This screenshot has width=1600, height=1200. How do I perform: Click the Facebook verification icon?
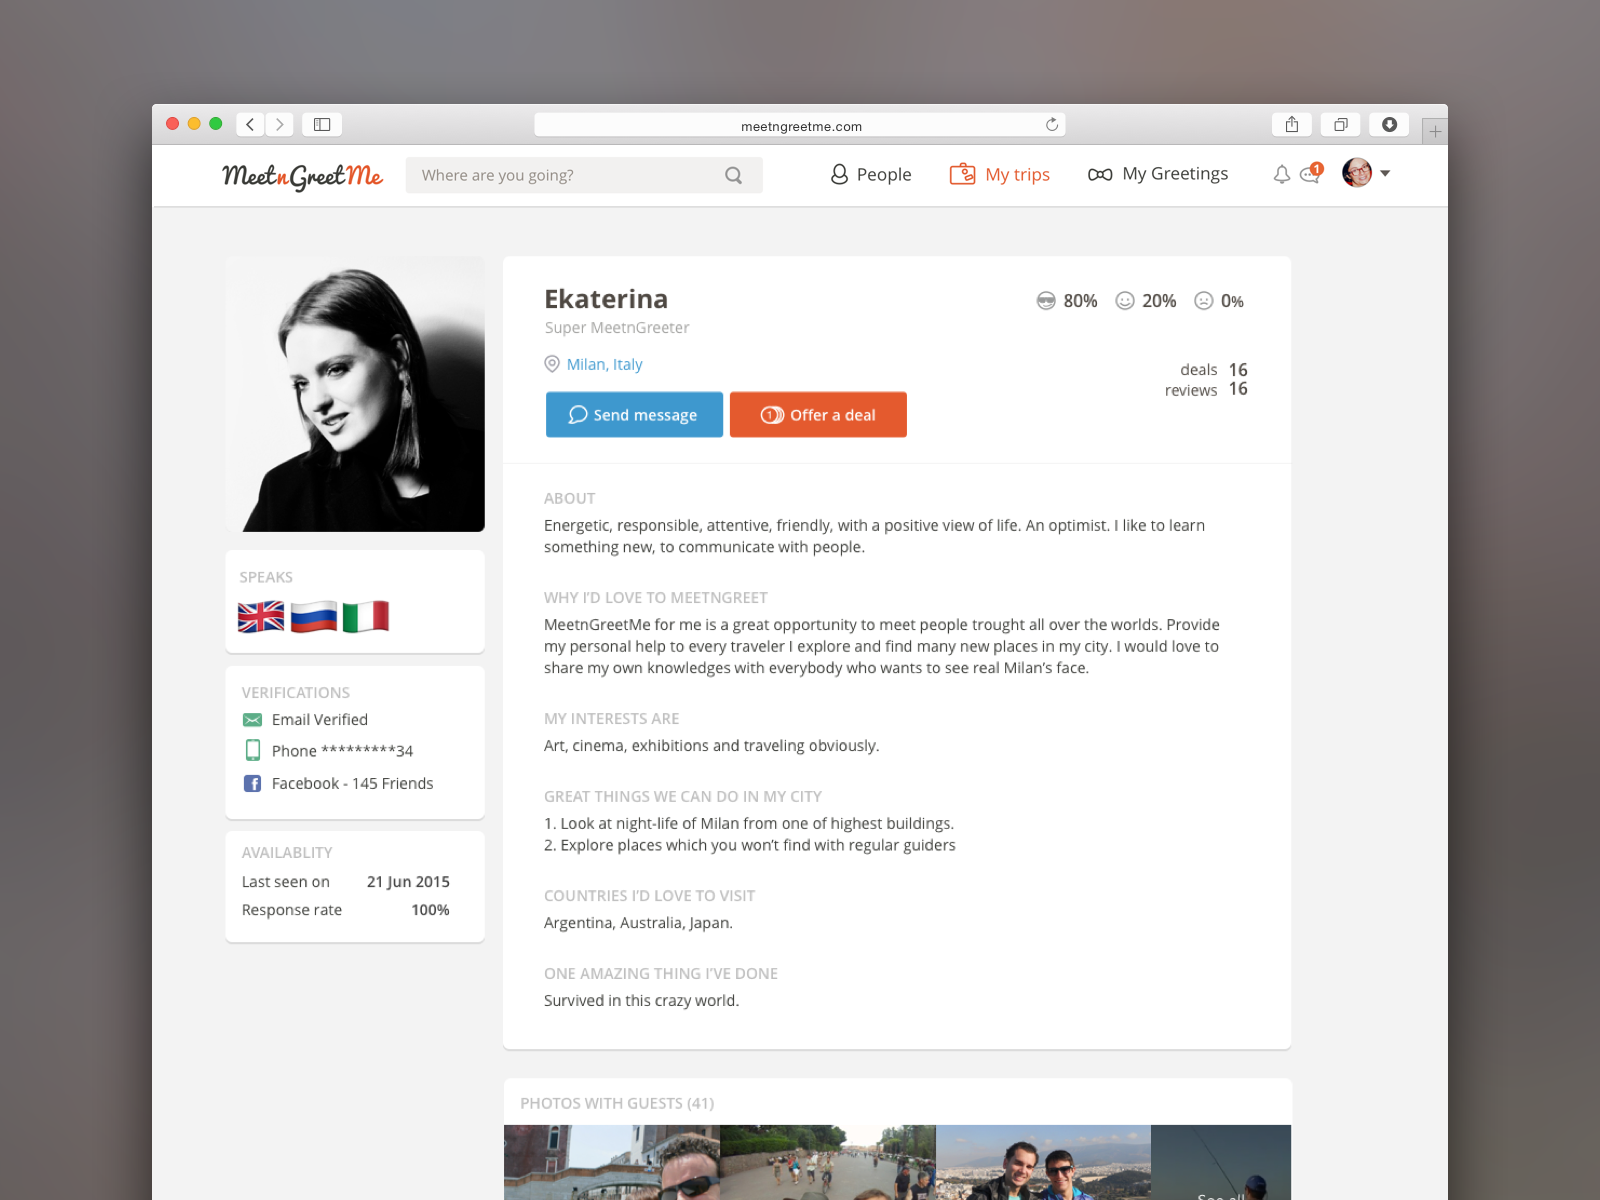pos(253,784)
